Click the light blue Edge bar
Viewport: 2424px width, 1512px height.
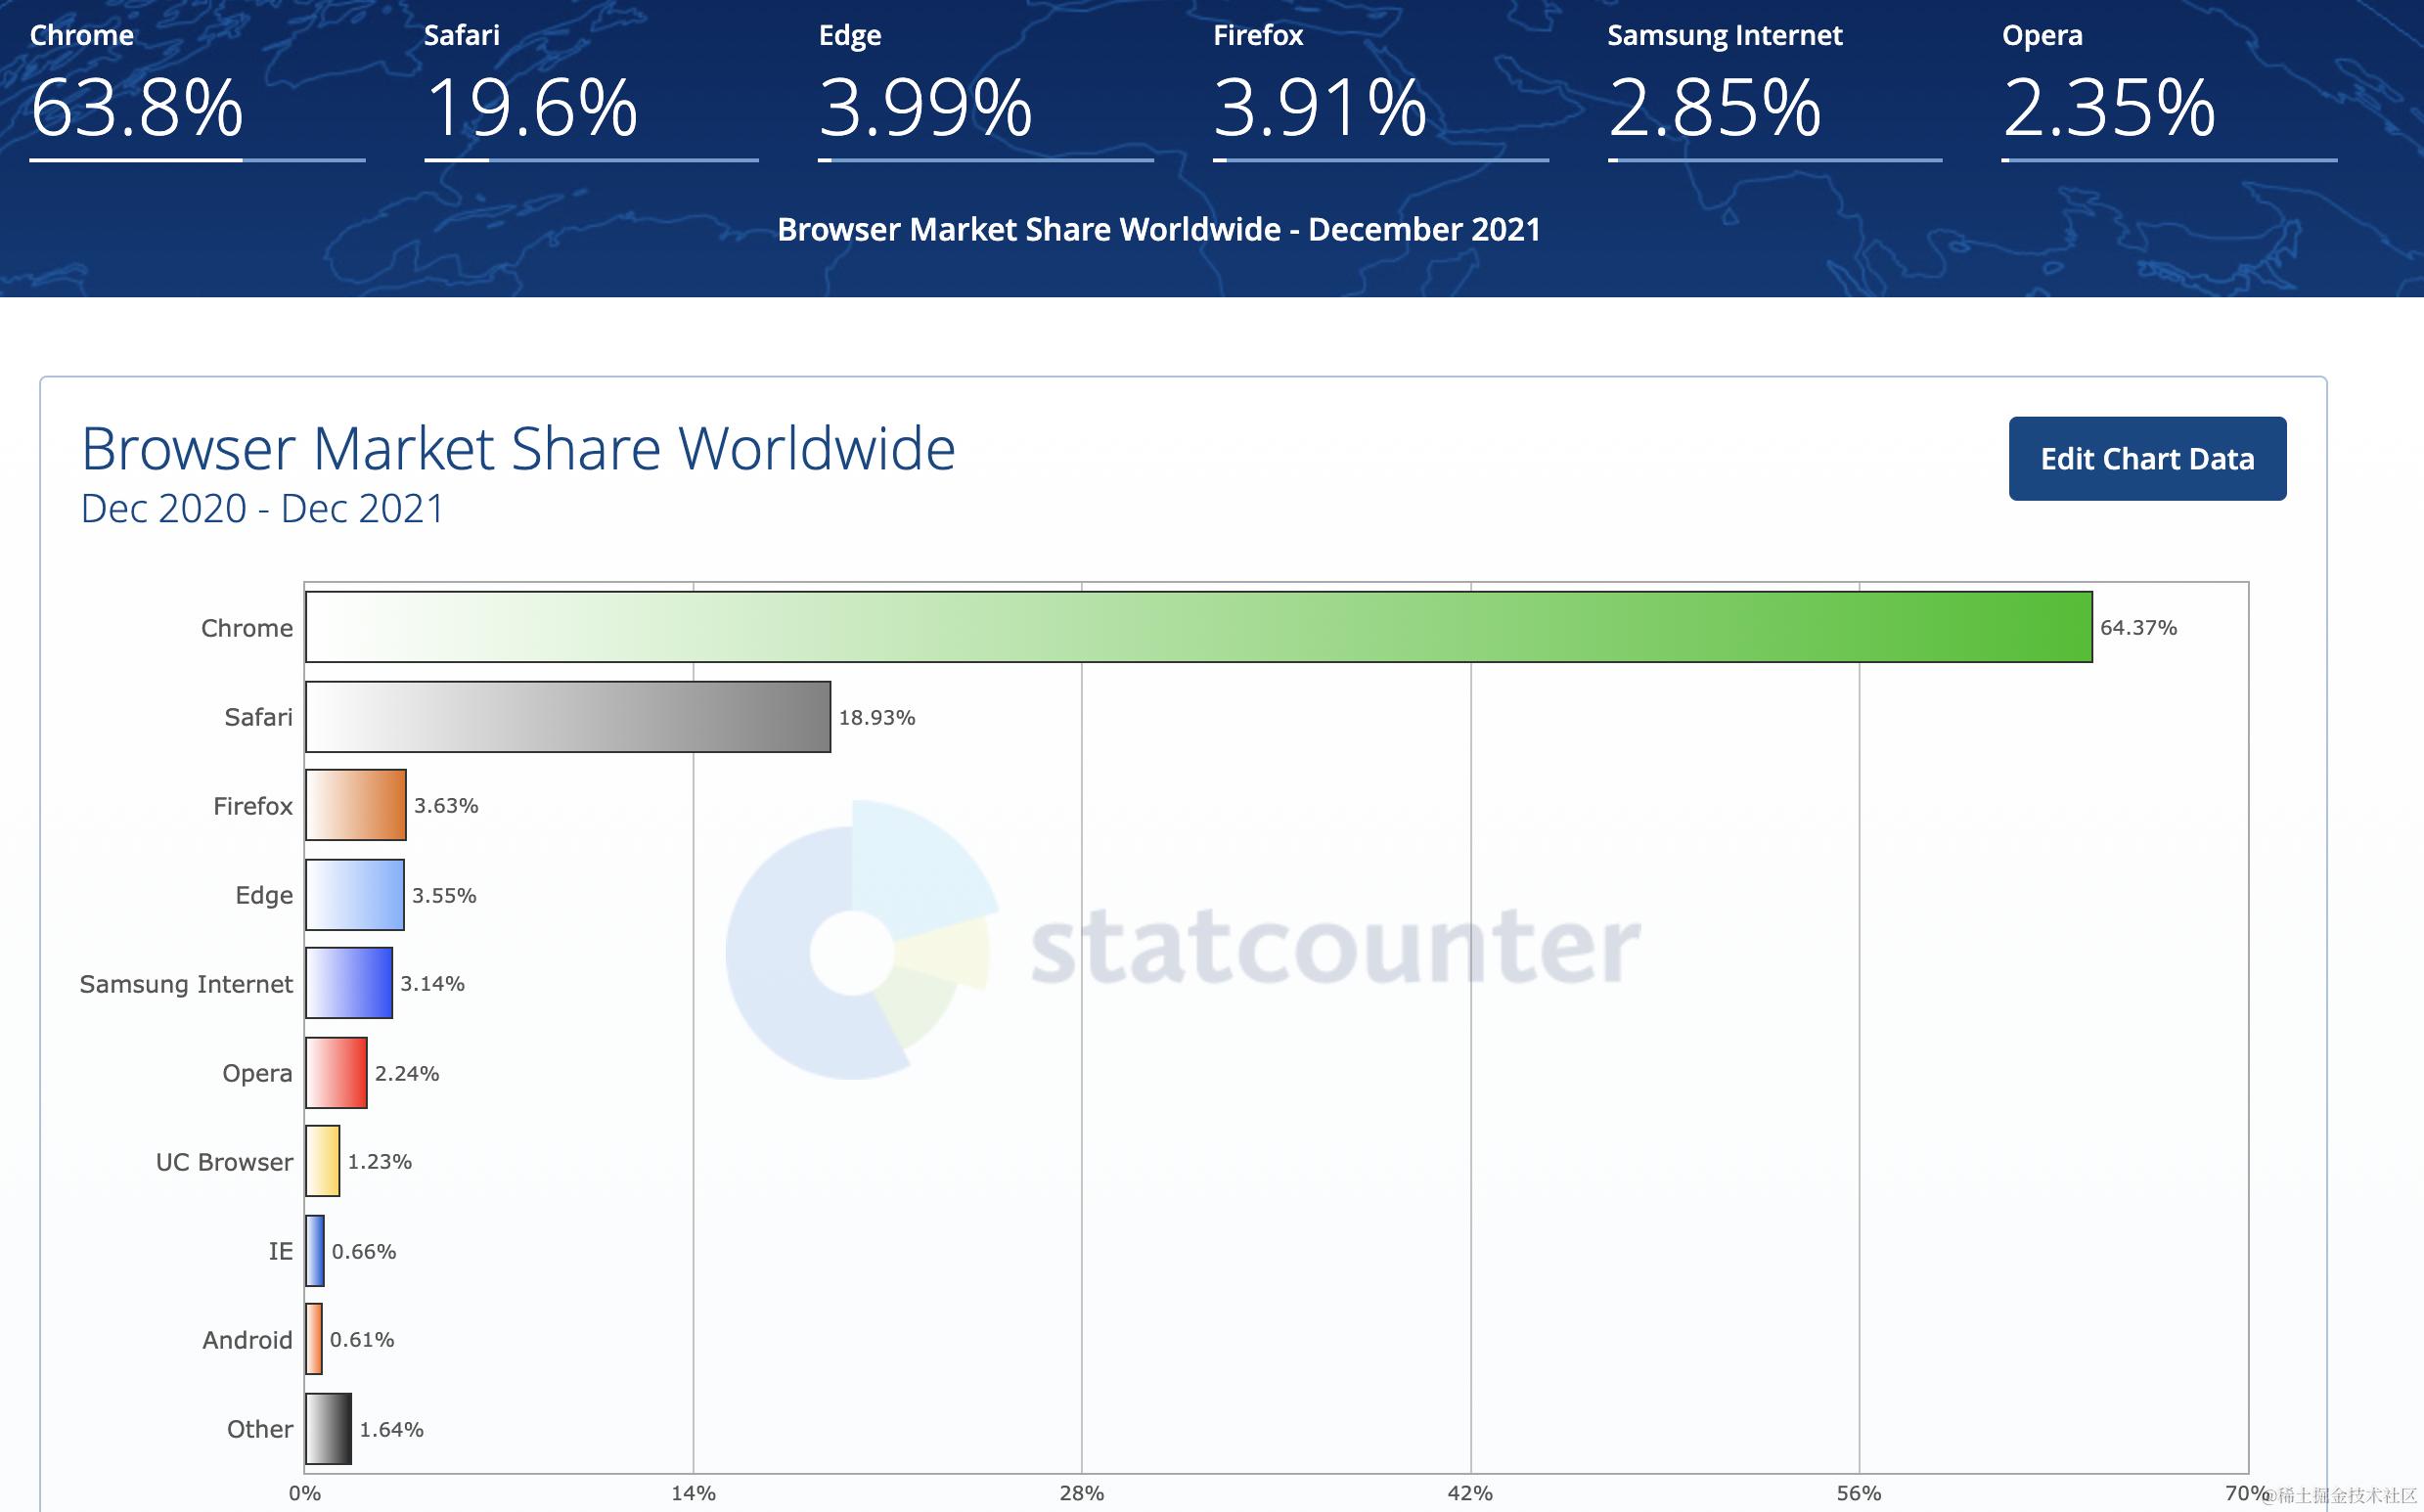click(354, 895)
